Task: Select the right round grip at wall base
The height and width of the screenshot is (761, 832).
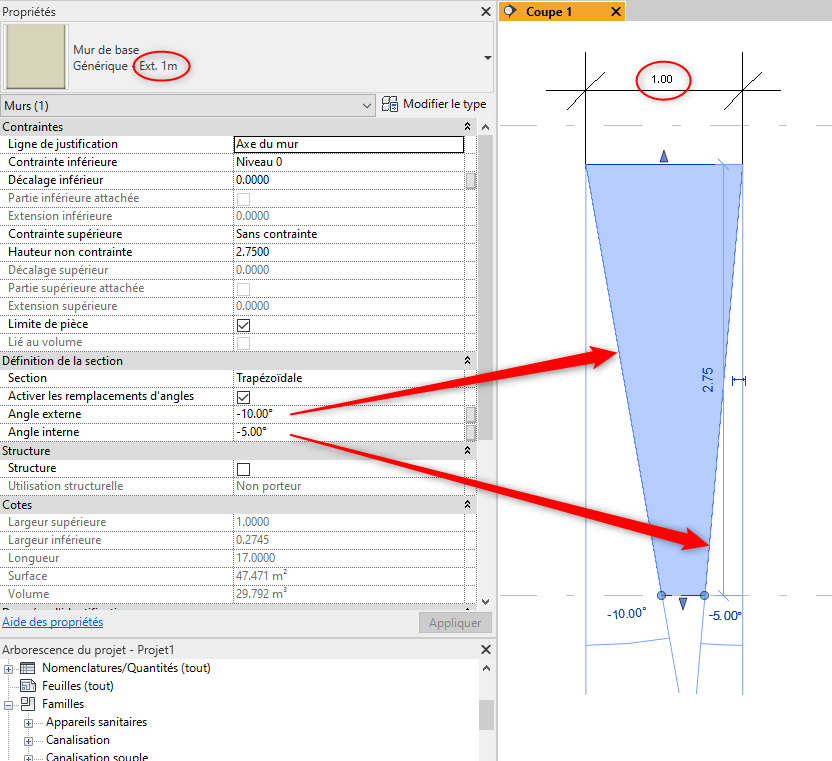Action: click(x=704, y=595)
